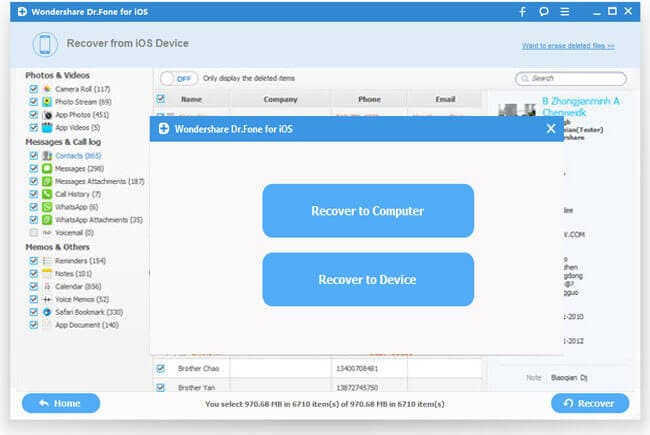Image resolution: width=650 pixels, height=435 pixels.
Task: Uncheck the Brother Yan row checkbox
Action: click(160, 387)
